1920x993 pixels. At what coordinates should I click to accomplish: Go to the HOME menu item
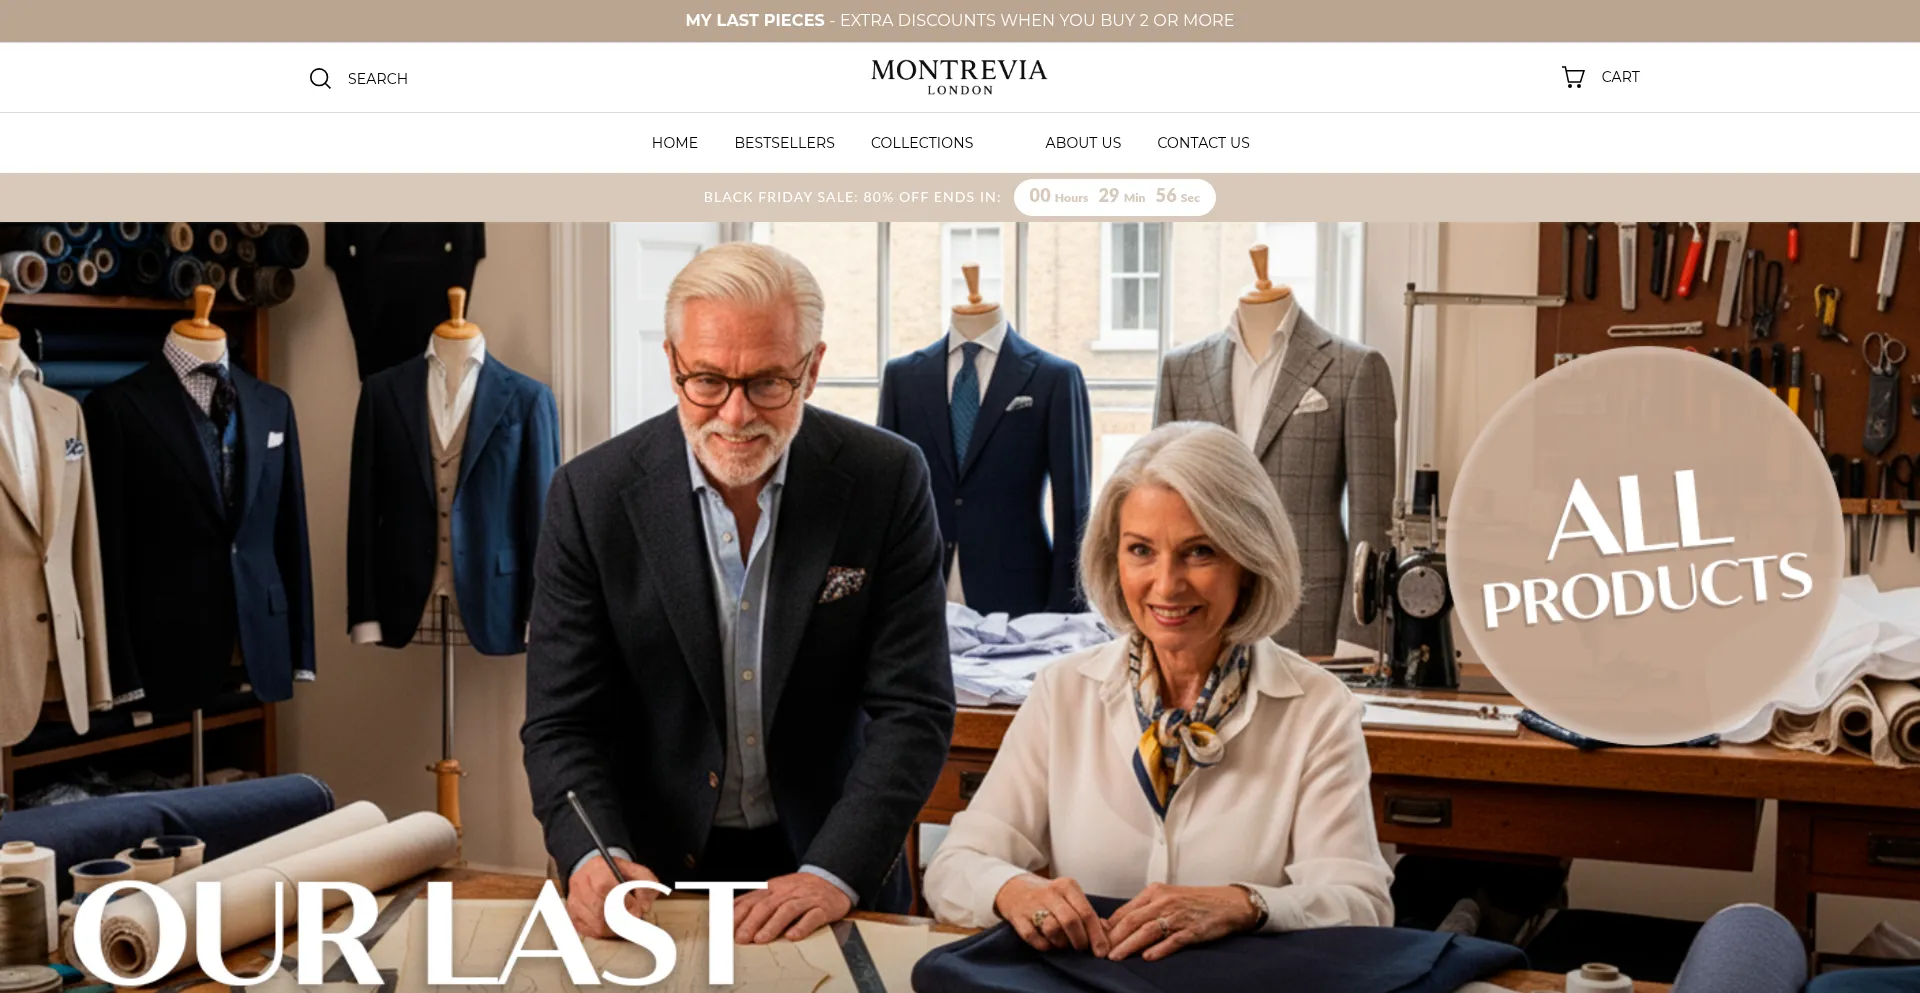pyautogui.click(x=675, y=143)
